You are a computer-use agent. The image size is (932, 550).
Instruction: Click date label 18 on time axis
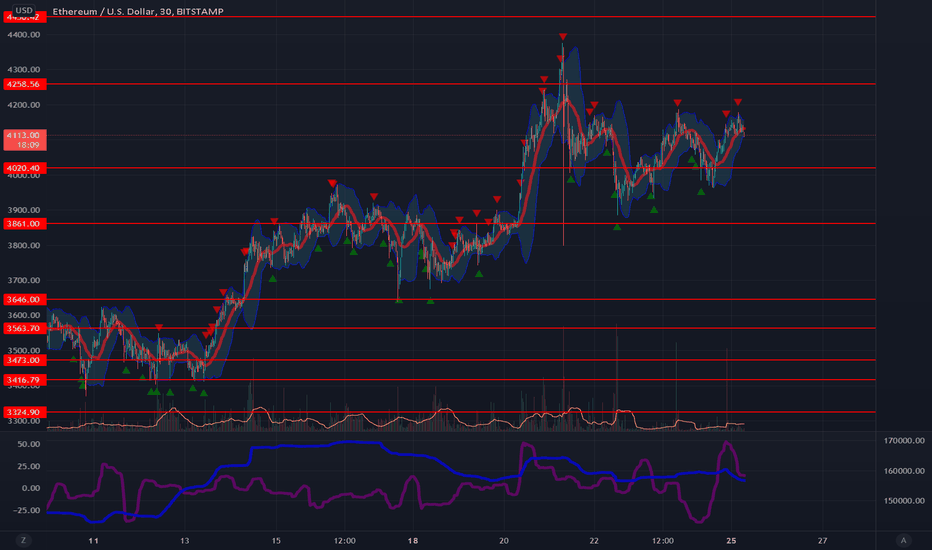click(413, 540)
